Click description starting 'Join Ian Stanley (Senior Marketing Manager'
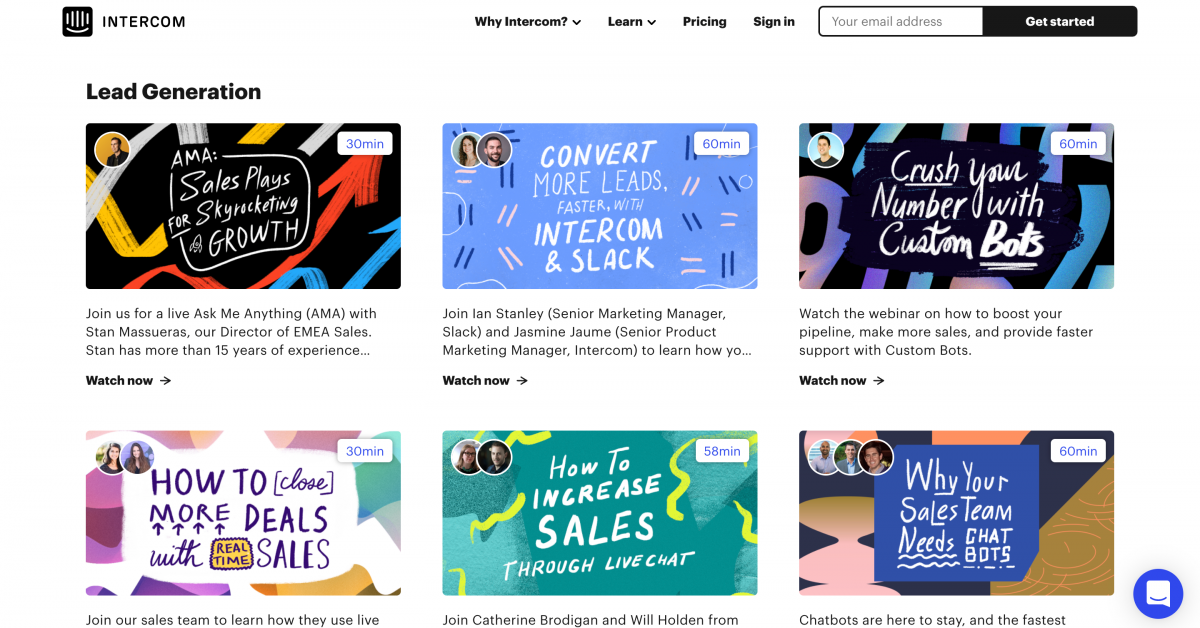Screen dimensions: 1200x628 597,332
